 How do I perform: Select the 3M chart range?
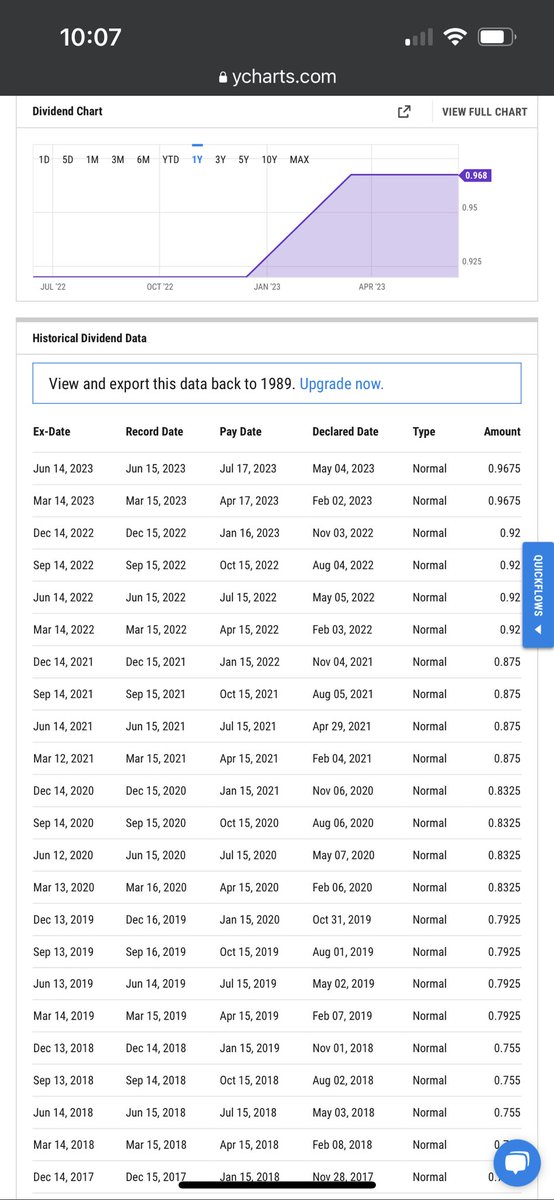[x=118, y=160]
